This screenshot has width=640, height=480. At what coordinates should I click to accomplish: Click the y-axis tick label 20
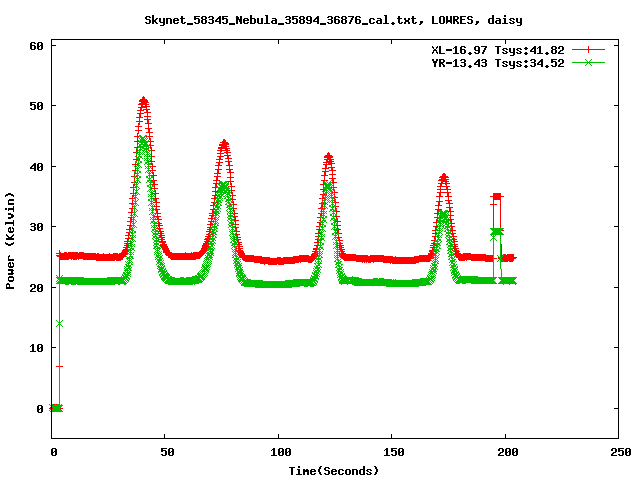pos(36,288)
